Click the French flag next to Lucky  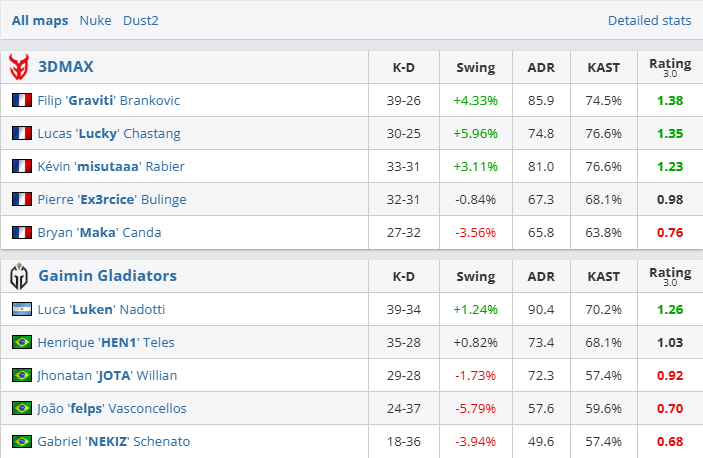click(21, 134)
